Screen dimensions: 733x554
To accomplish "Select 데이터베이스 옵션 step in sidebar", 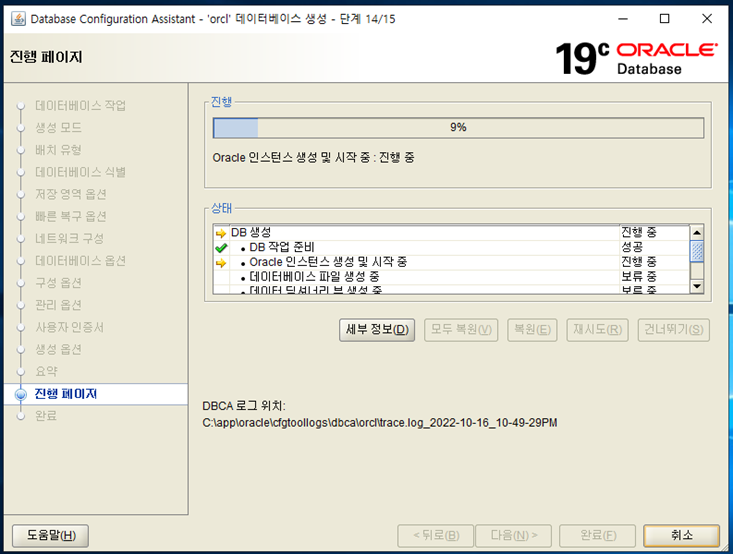I will click(80, 261).
